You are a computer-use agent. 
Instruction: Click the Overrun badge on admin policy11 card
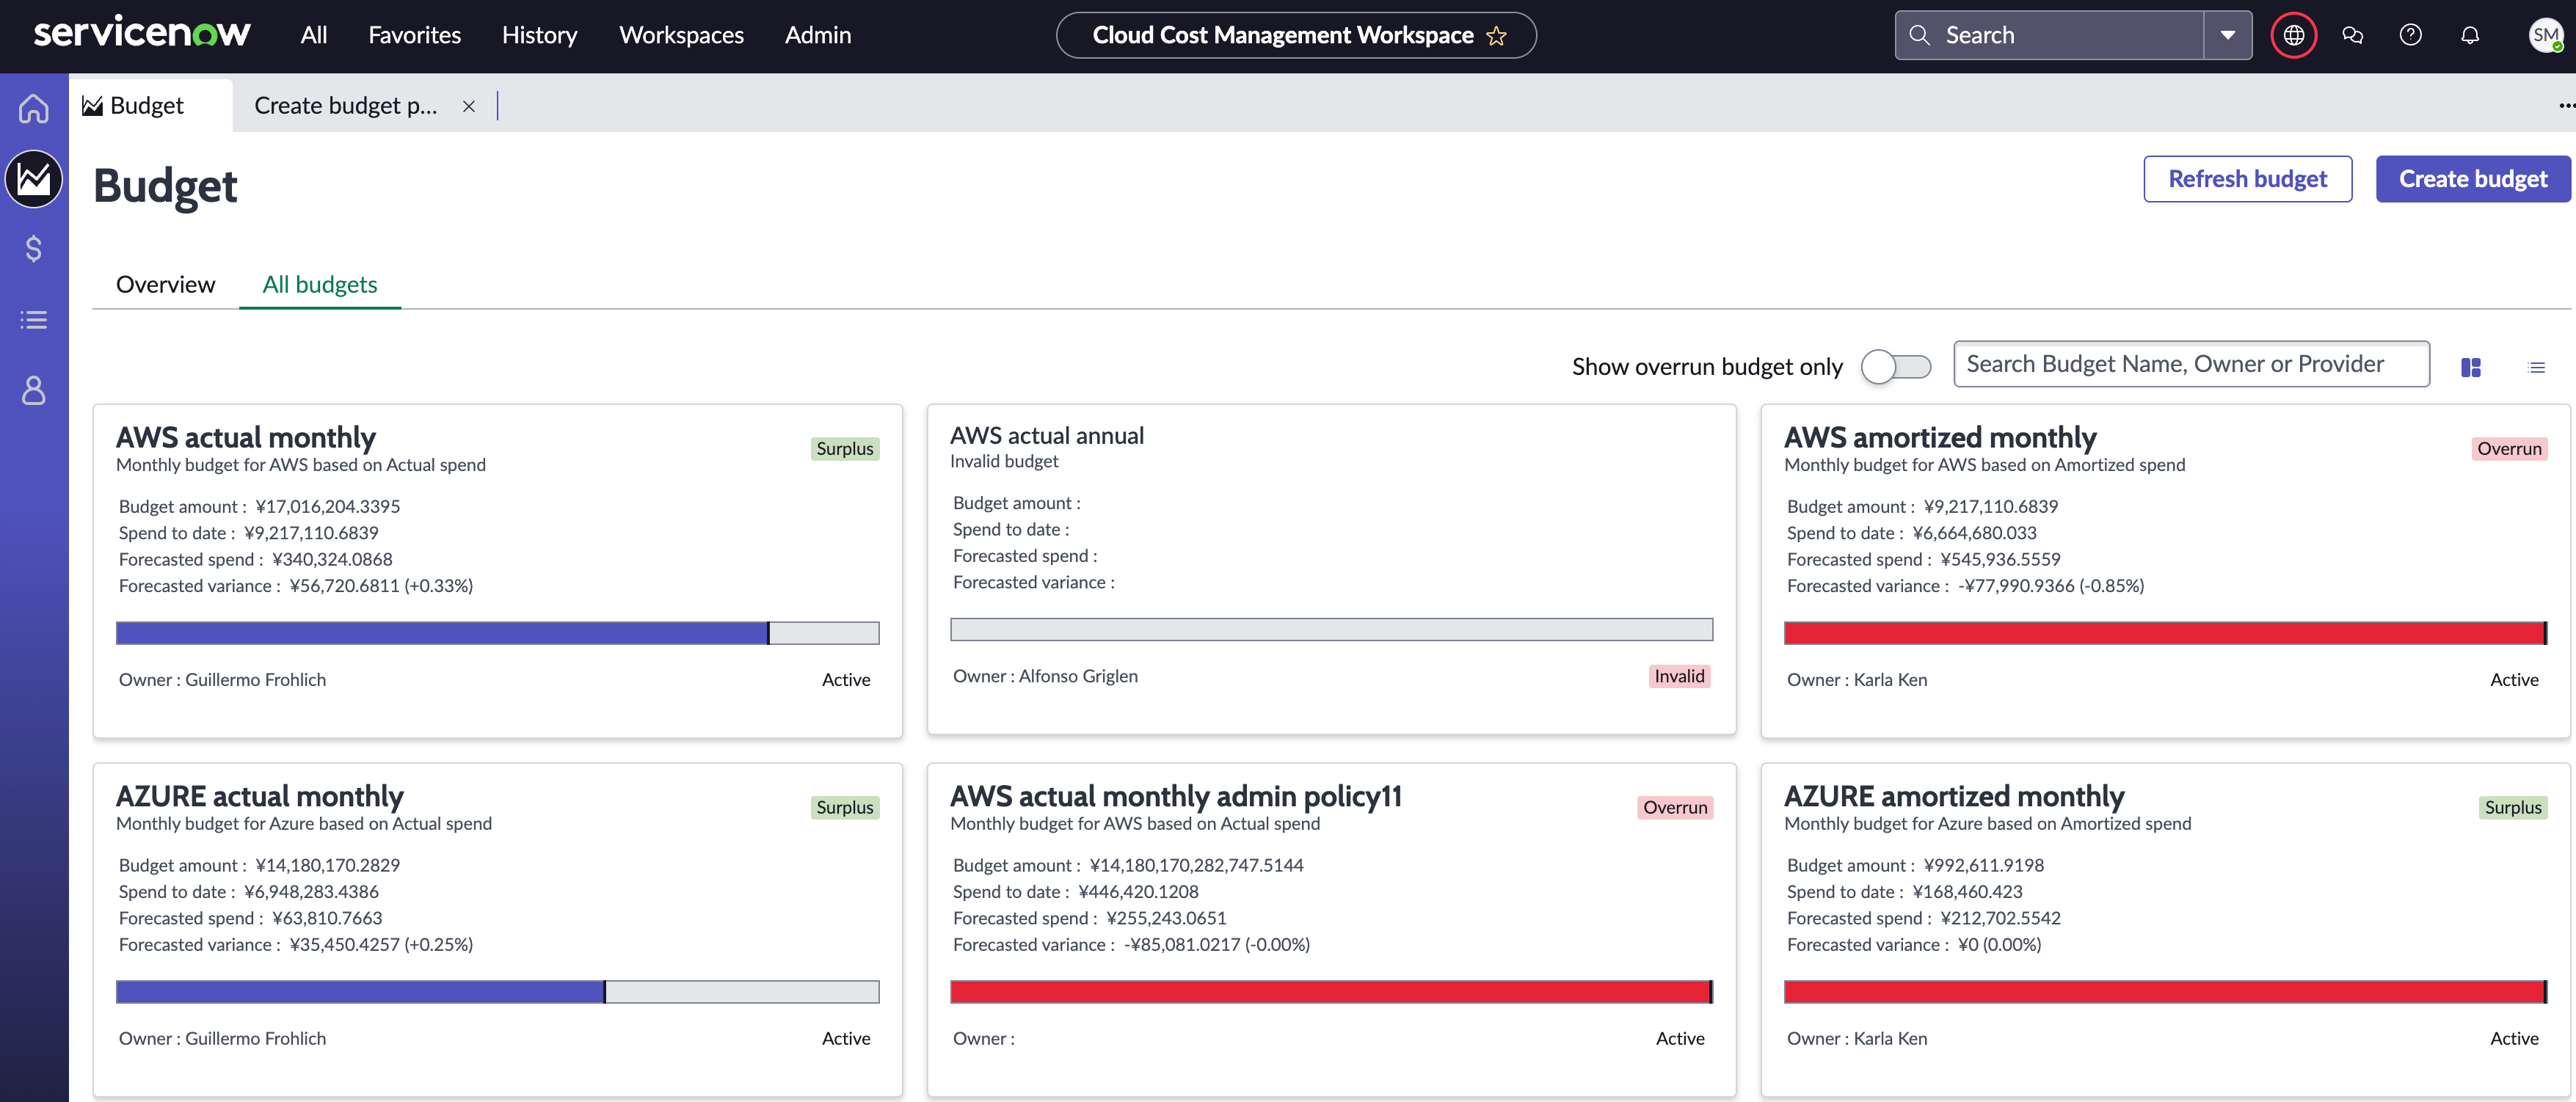1676,808
